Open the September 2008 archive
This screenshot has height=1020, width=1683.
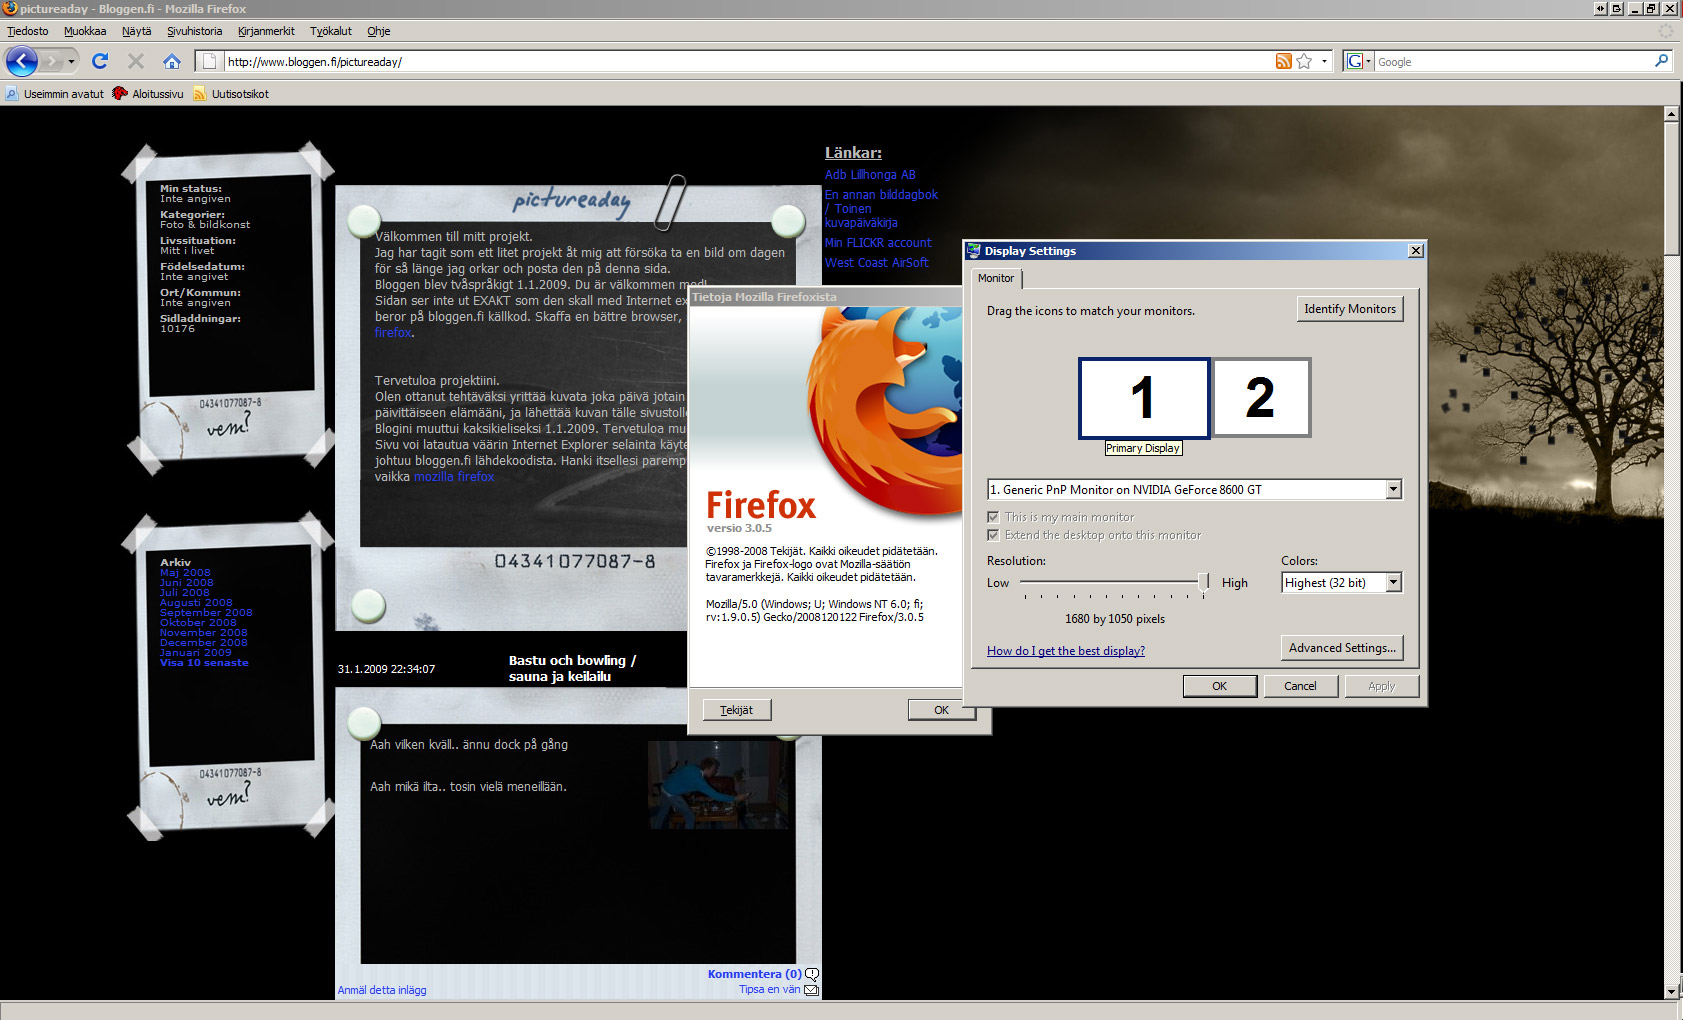pos(206,613)
